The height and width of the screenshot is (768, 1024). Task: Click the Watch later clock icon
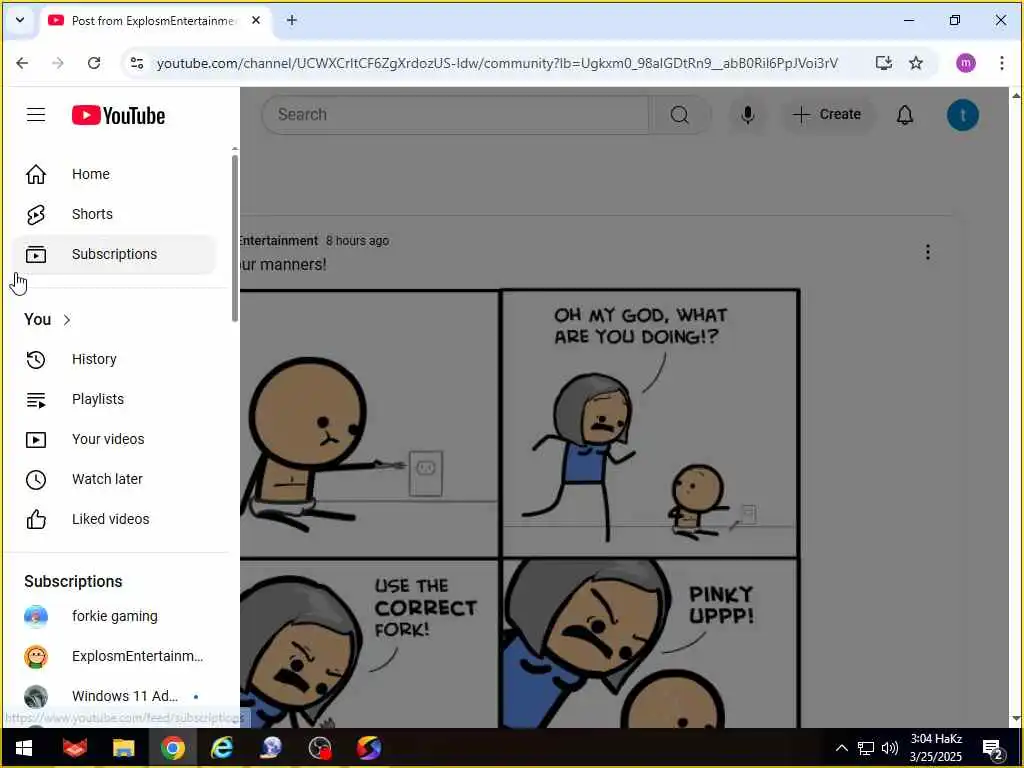click(36, 479)
